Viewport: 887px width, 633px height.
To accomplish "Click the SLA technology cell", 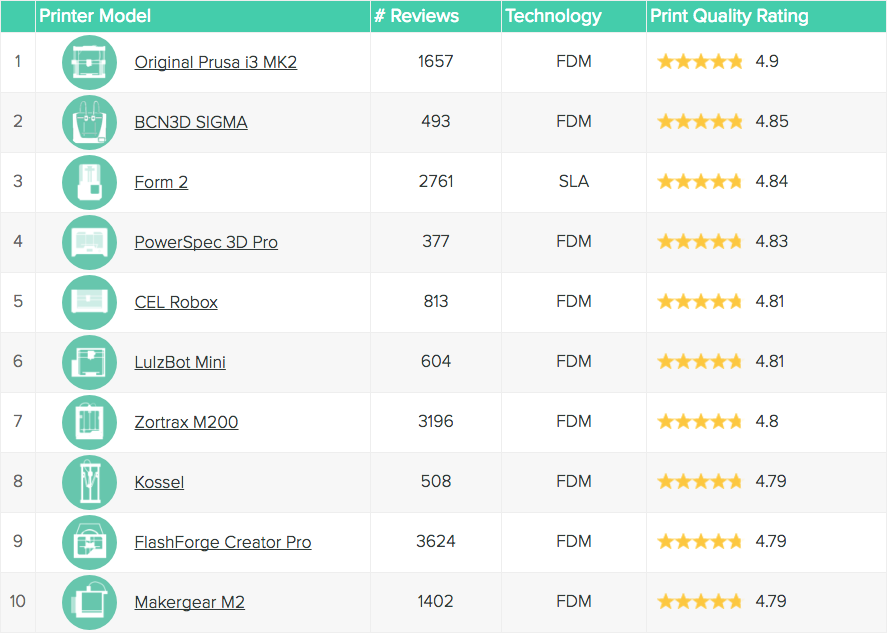I will [574, 181].
